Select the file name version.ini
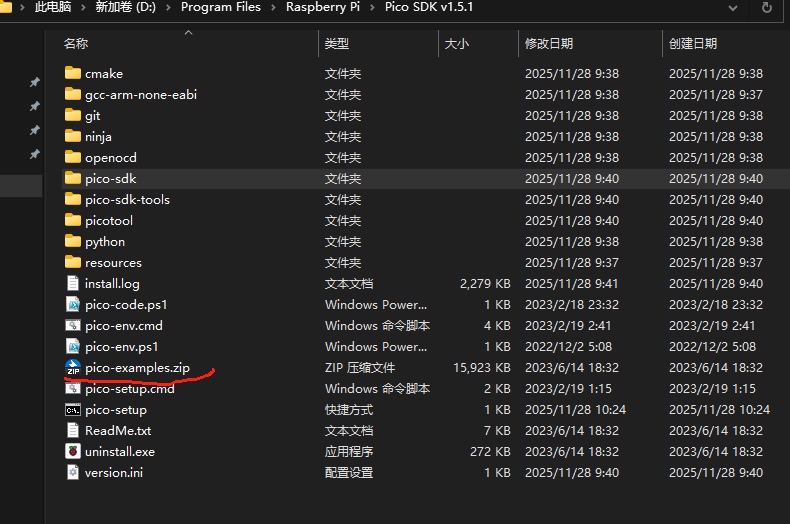Viewport: 790px width, 524px height. pos(114,473)
